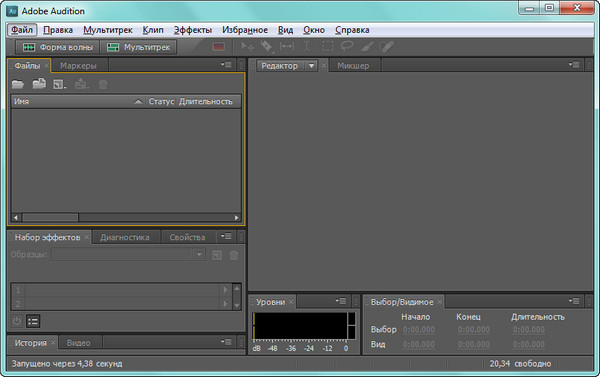Viewport: 600px width, 377px height.
Task: Open the Вид menu
Action: coord(285,30)
